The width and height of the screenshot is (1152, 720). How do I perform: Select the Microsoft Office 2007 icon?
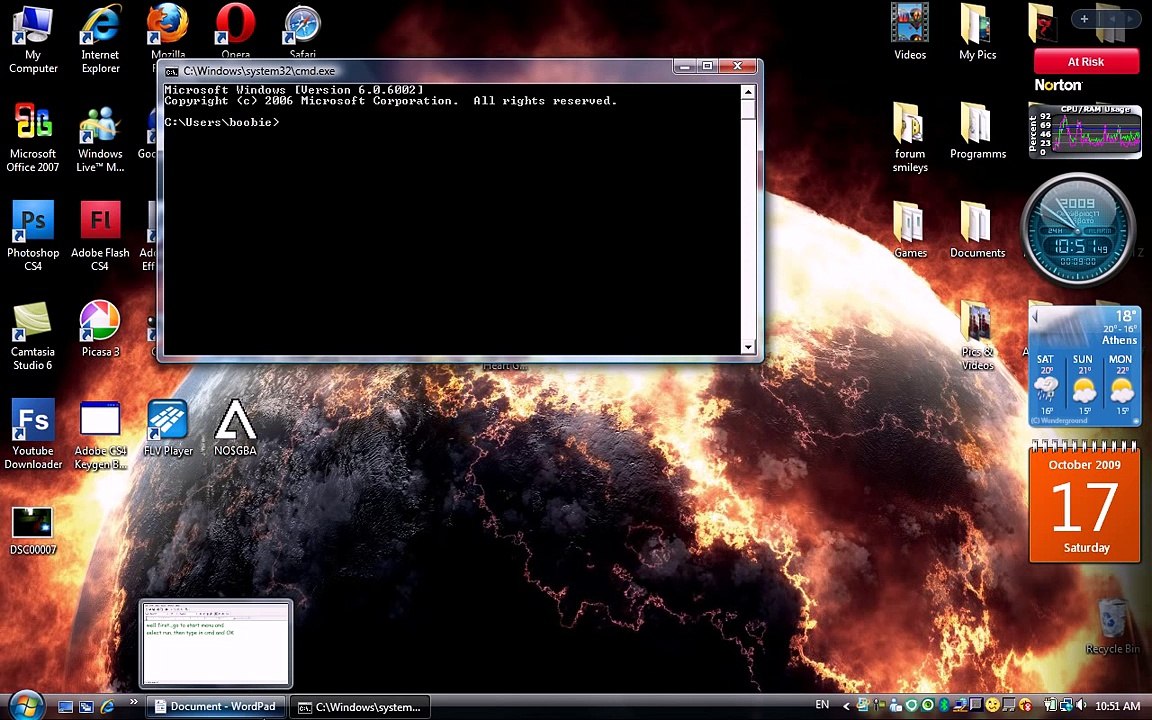pyautogui.click(x=32, y=137)
